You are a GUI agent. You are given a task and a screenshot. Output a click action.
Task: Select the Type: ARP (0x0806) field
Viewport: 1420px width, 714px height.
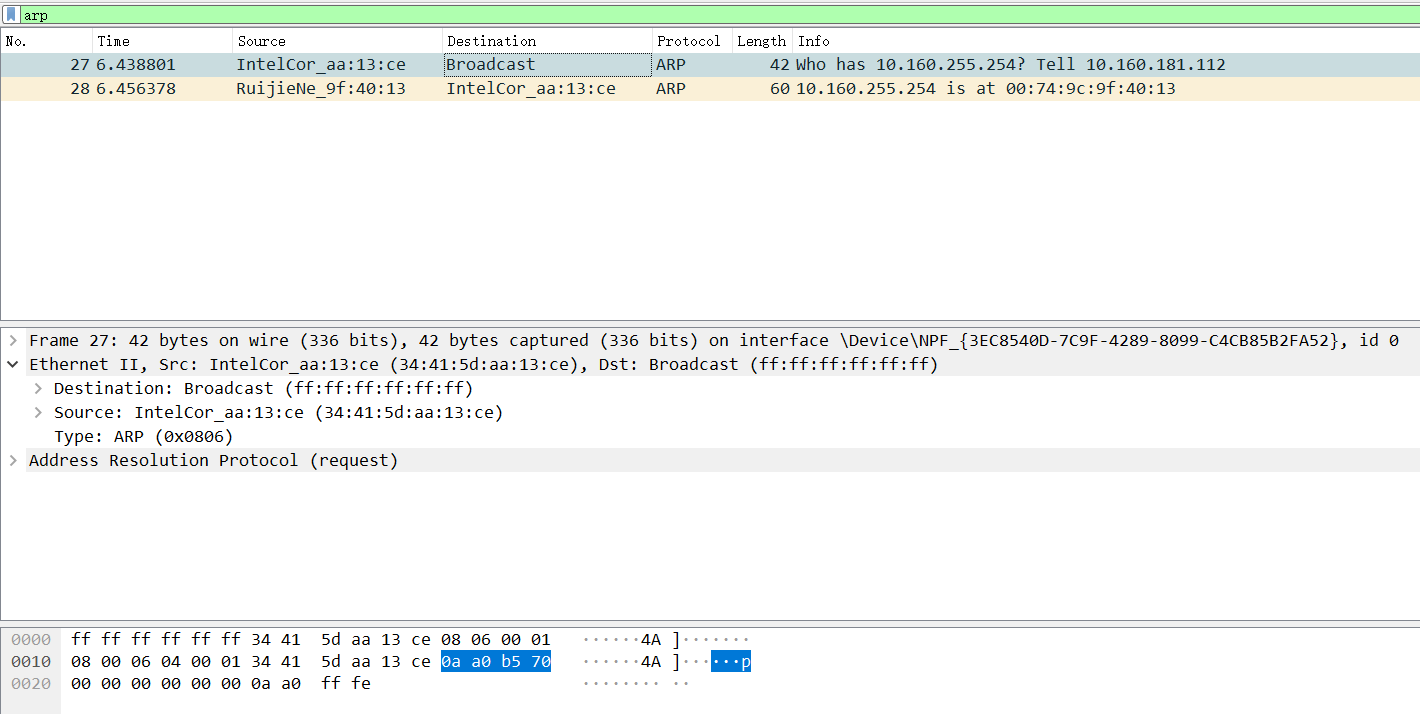143,437
